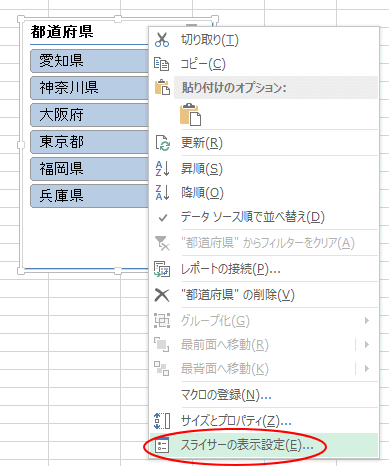Sort with 降順(O) menu entry
Viewport: 389px width, 466px height.
(x=264, y=193)
